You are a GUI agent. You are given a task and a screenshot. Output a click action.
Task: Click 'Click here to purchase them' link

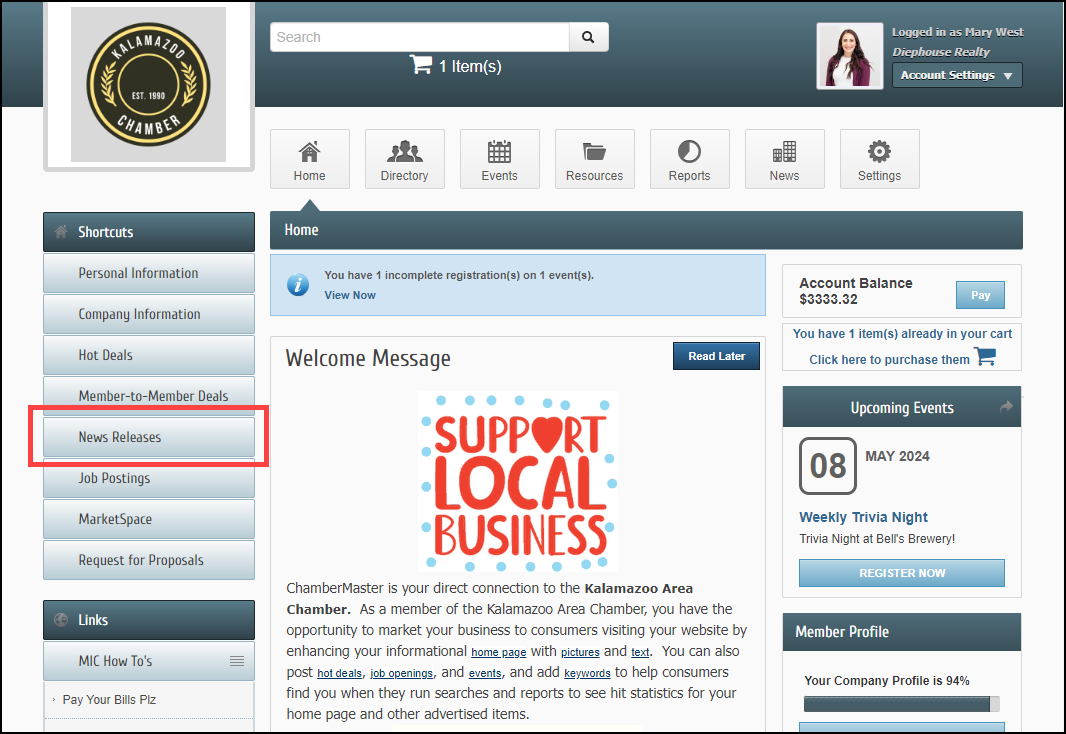point(889,360)
